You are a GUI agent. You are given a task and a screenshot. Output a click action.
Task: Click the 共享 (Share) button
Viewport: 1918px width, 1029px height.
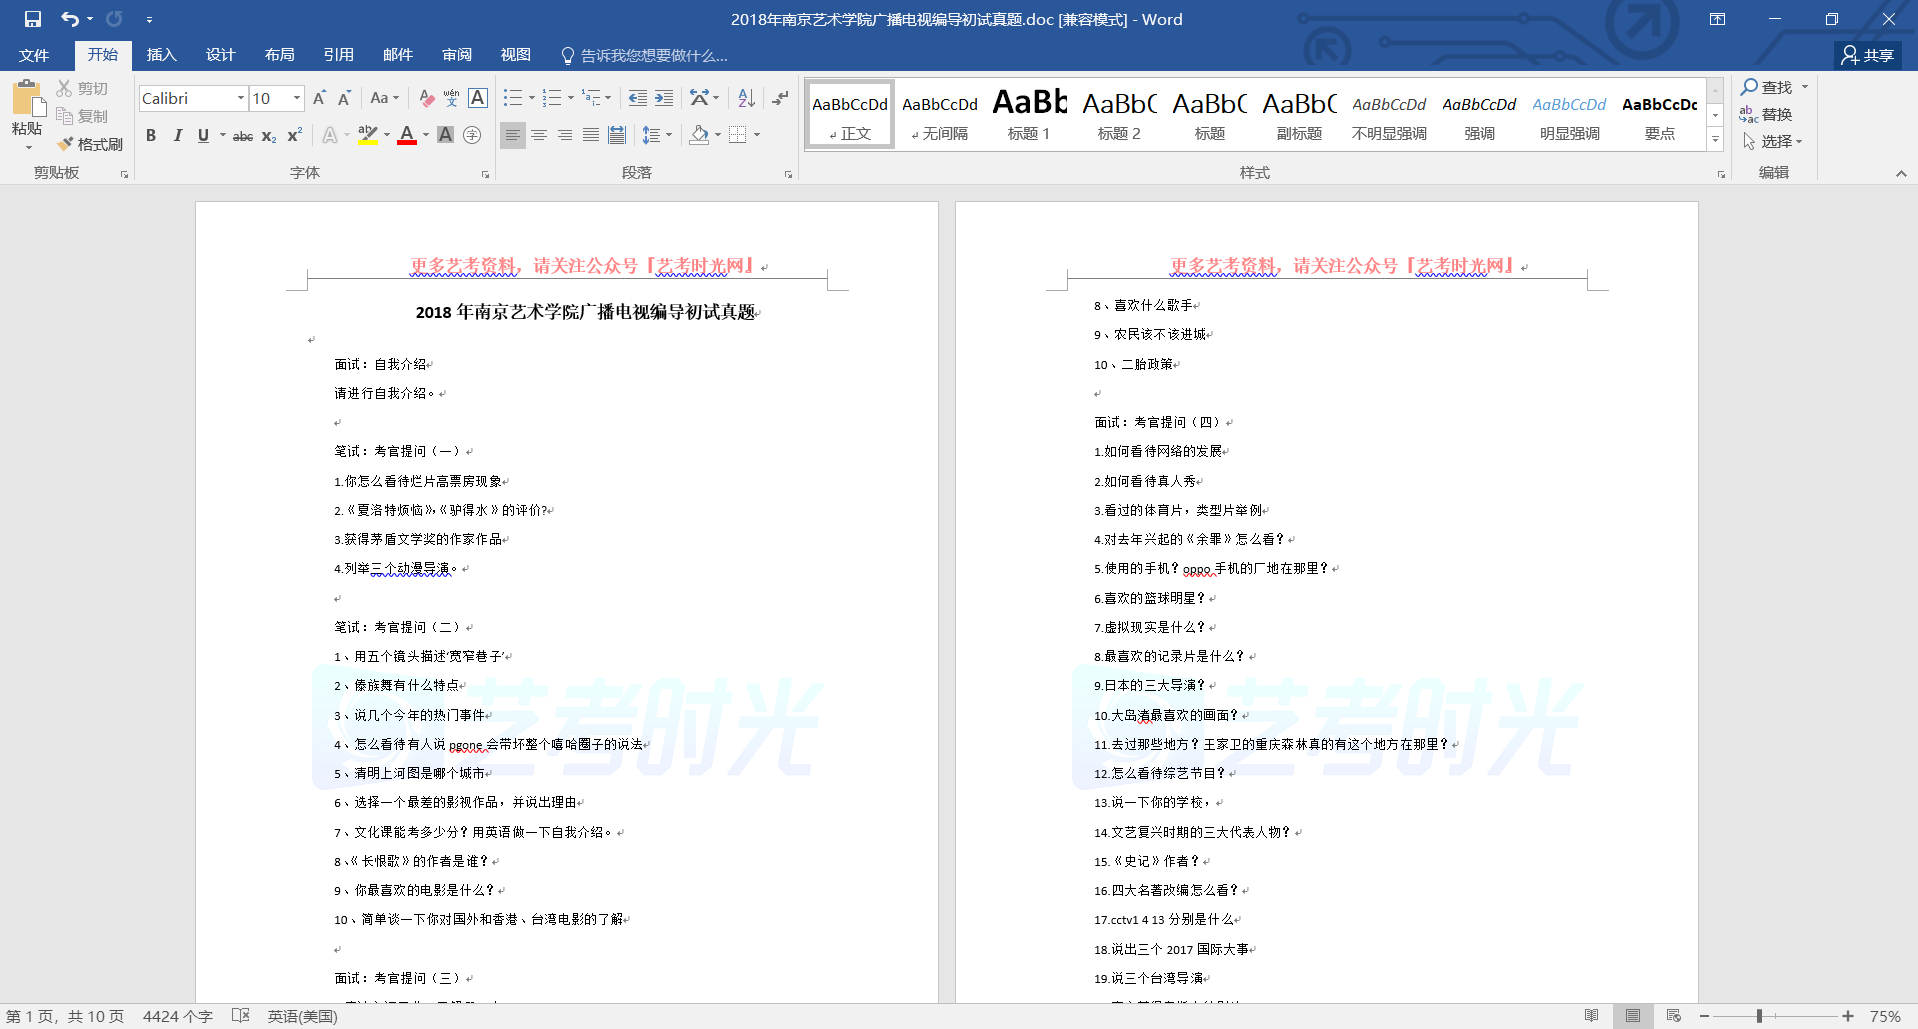point(1868,55)
